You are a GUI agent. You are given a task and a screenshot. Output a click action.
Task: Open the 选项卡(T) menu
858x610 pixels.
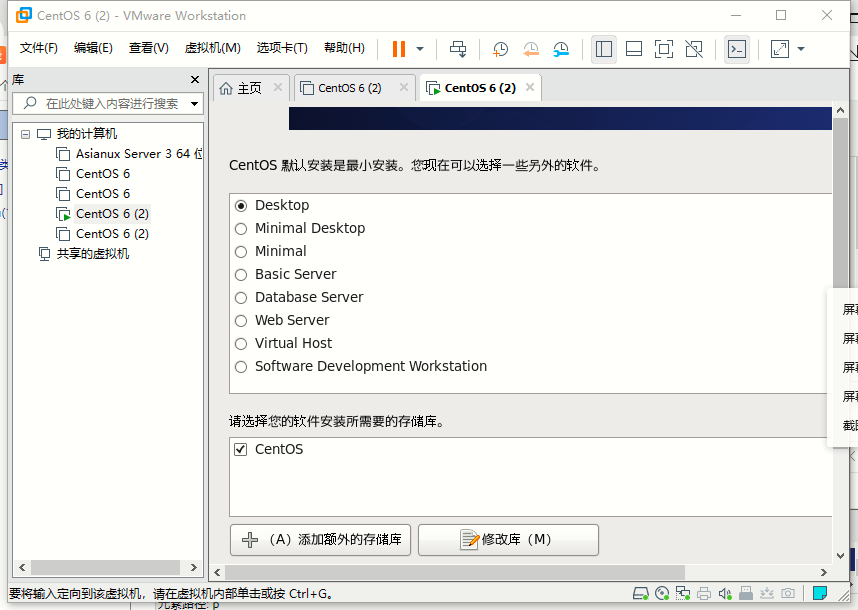point(282,48)
